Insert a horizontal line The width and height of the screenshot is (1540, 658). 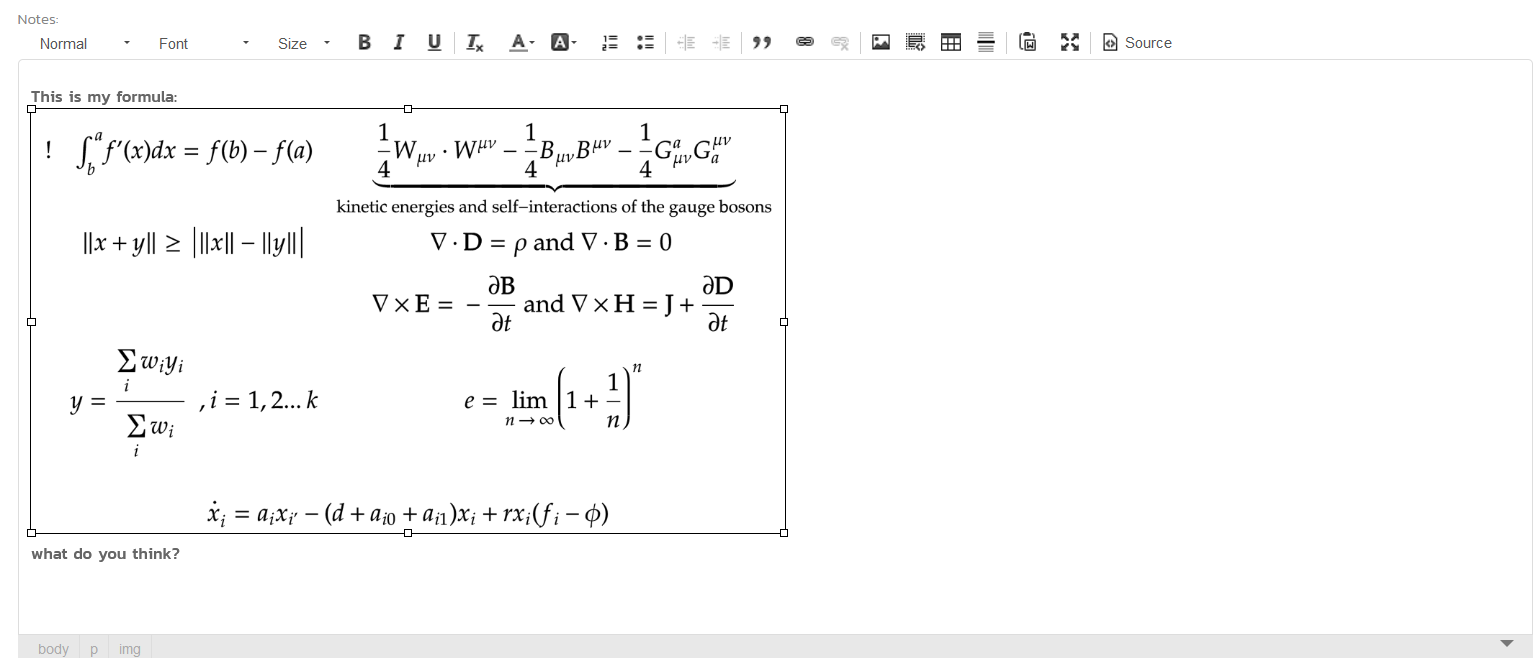pyautogui.click(x=986, y=43)
